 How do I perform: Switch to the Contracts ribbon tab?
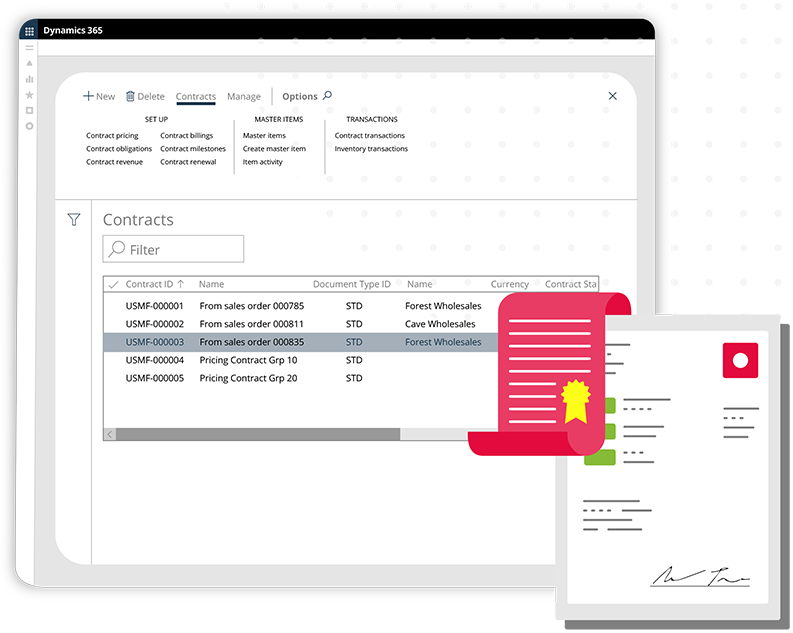coord(196,97)
